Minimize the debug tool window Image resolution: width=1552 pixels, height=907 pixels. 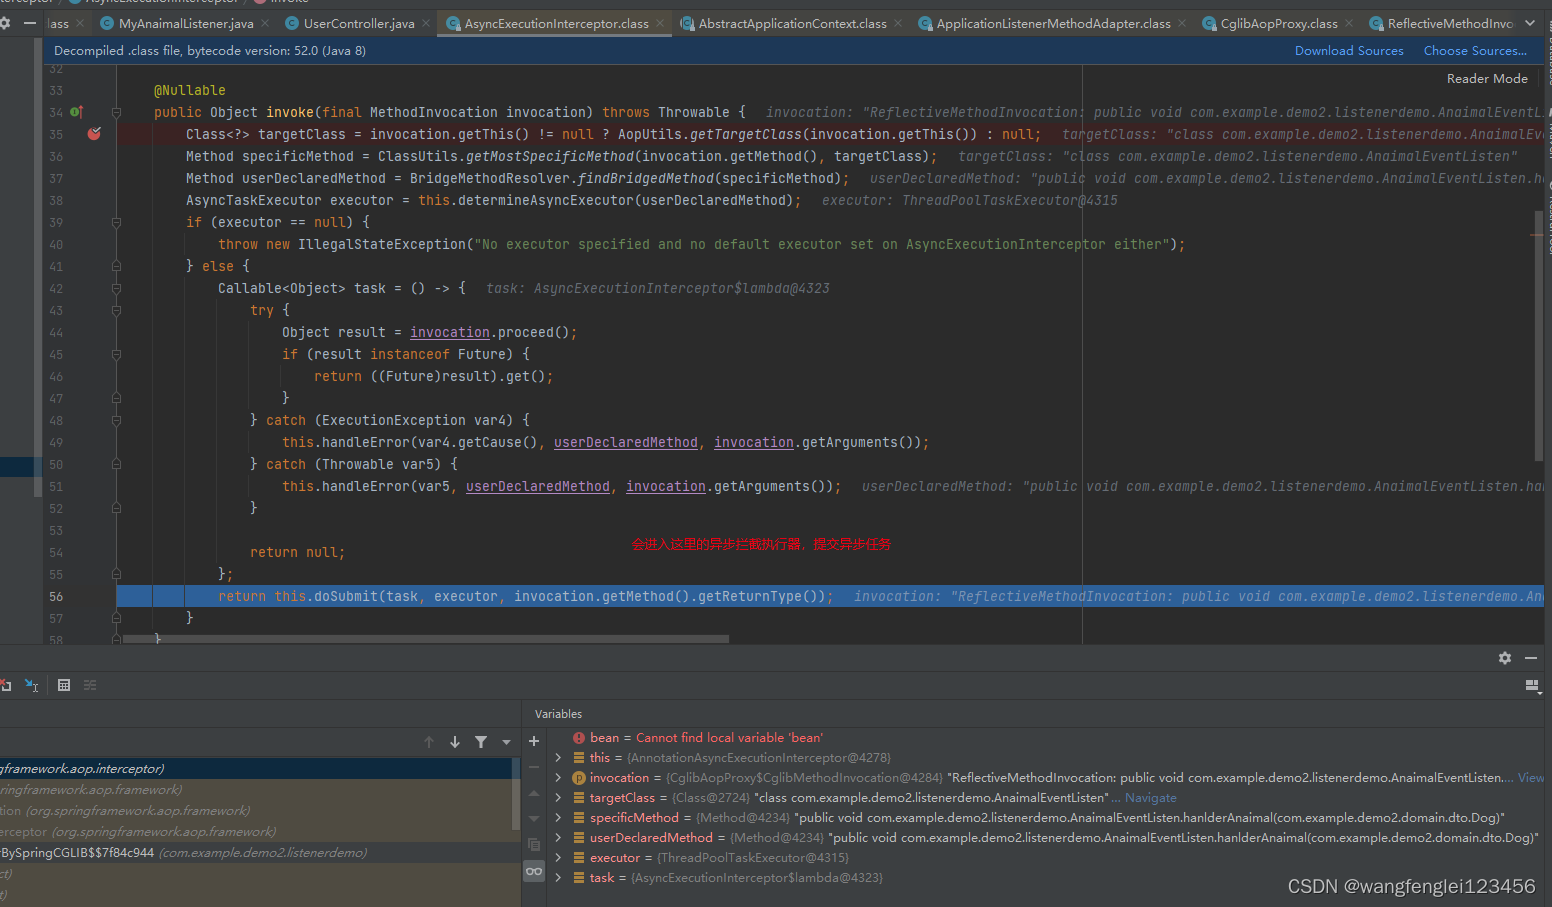[x=1531, y=658]
